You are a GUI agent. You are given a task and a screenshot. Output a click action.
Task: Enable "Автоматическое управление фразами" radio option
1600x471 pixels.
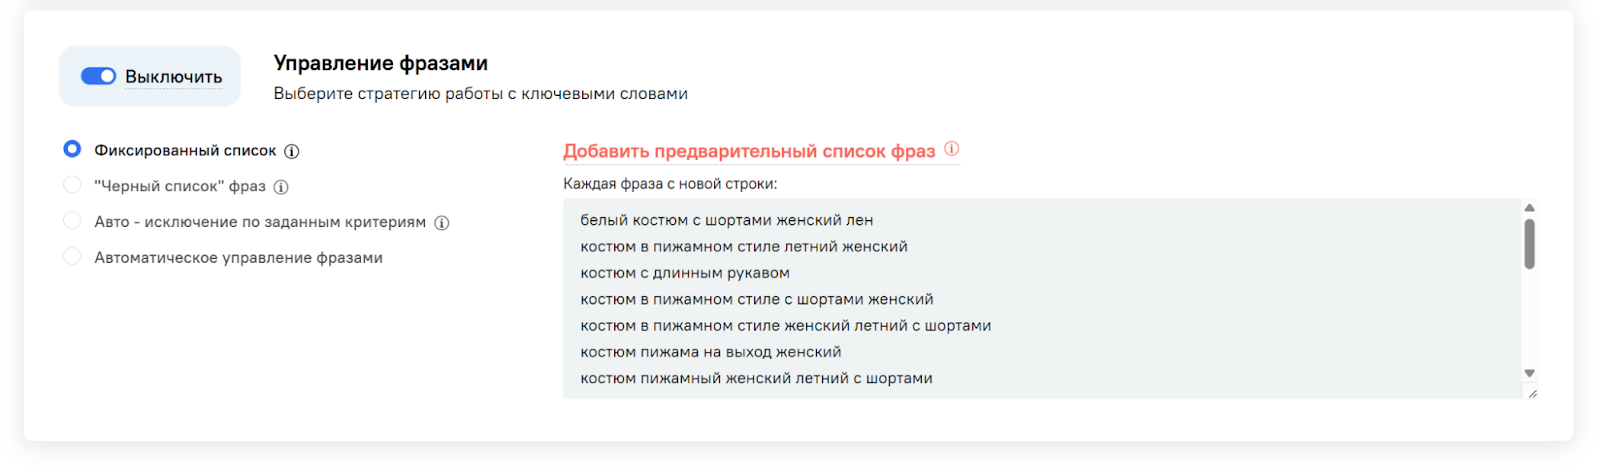coord(72,257)
